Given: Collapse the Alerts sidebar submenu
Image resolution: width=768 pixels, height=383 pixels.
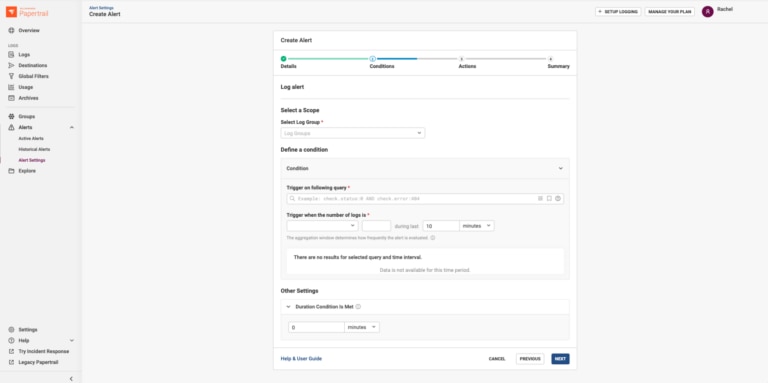Looking at the screenshot, I should (72, 127).
